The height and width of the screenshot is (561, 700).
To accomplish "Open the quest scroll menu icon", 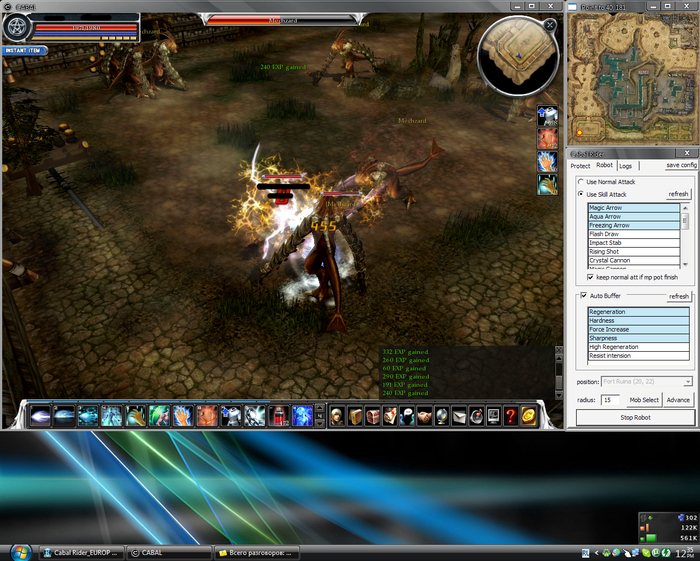I will (390, 416).
